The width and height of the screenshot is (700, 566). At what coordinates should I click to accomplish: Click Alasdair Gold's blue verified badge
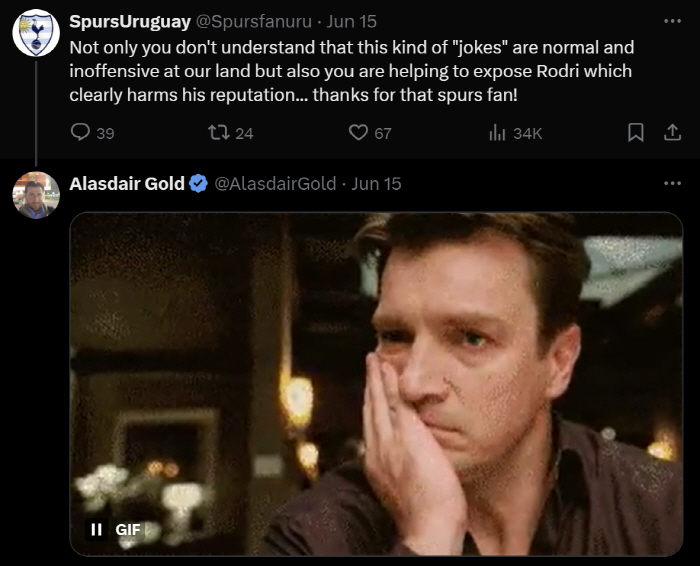(198, 183)
